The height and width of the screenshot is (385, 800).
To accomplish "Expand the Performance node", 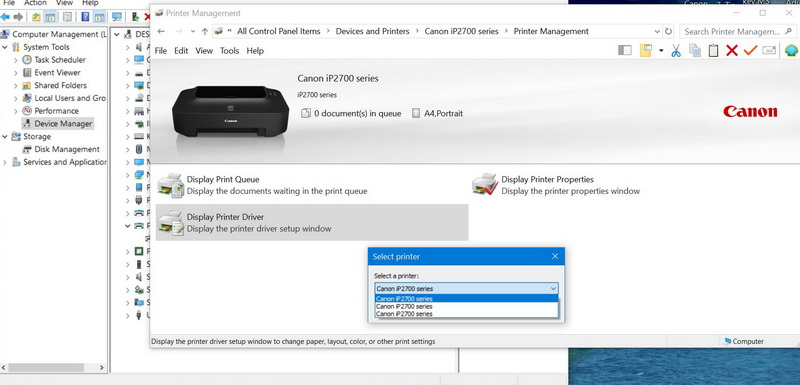I will [x=15, y=111].
